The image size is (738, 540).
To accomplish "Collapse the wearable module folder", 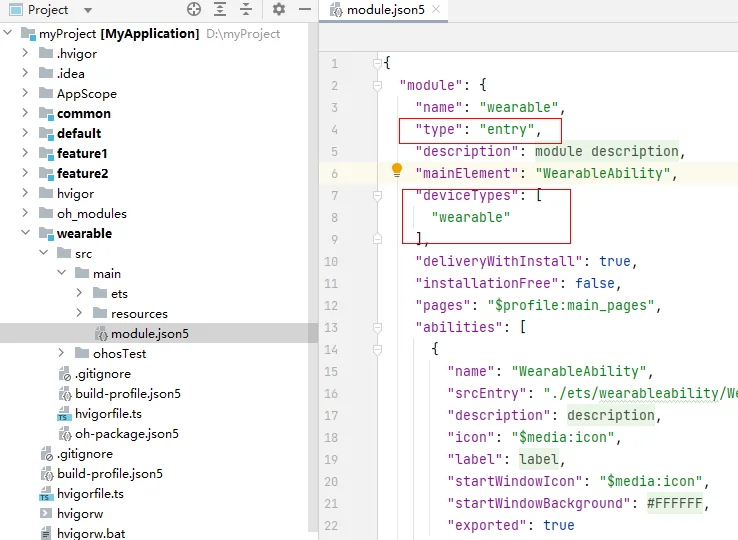I will (26, 233).
